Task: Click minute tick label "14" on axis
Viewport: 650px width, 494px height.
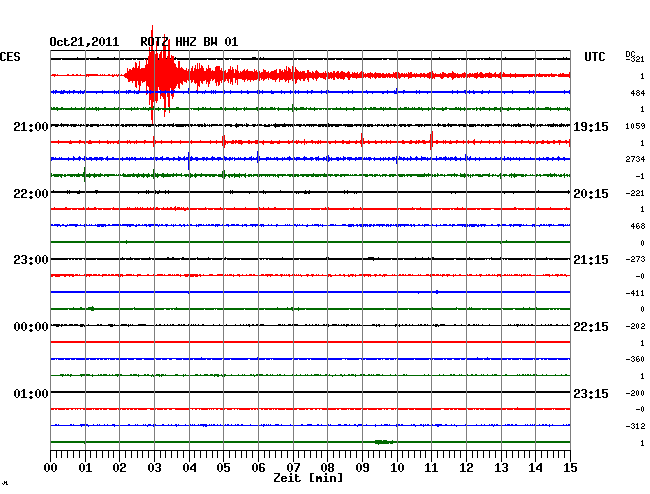Action: click(x=536, y=468)
